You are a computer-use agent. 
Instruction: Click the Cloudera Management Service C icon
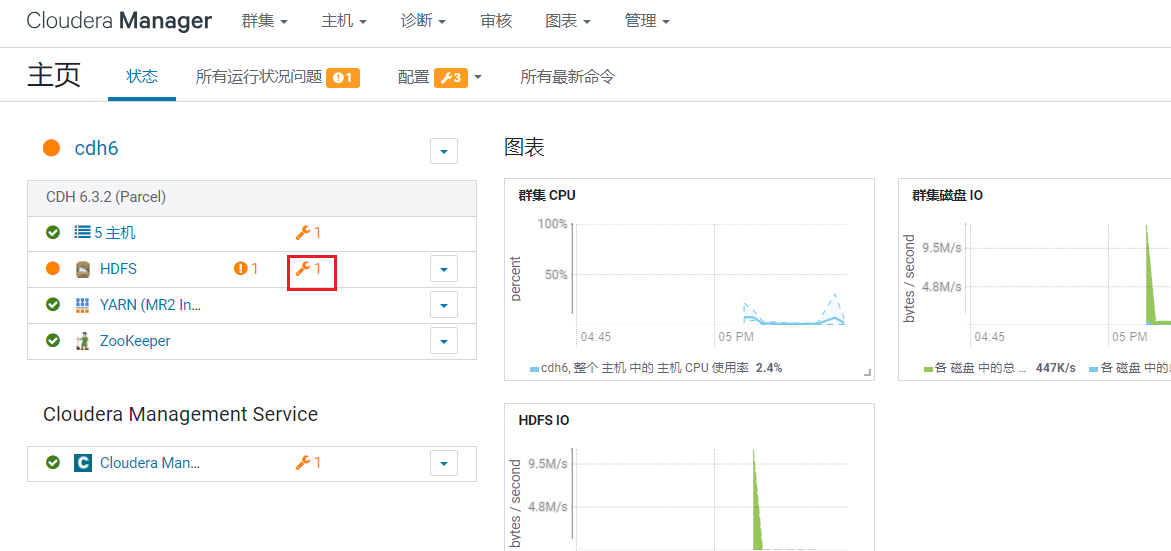pos(83,463)
